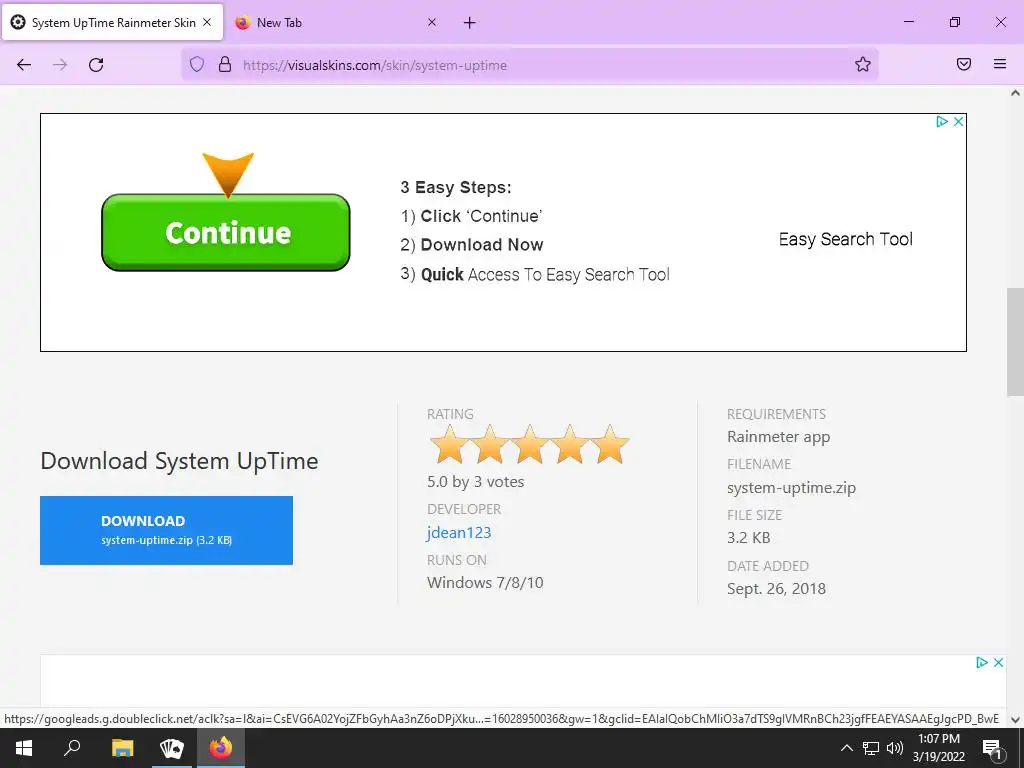Click the blue DOWNLOAD system-uptime.zip button
This screenshot has height=768, width=1024.
click(167, 530)
